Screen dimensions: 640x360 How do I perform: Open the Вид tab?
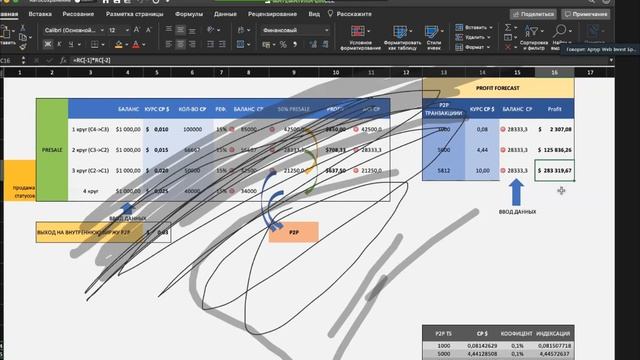pyautogui.click(x=314, y=14)
